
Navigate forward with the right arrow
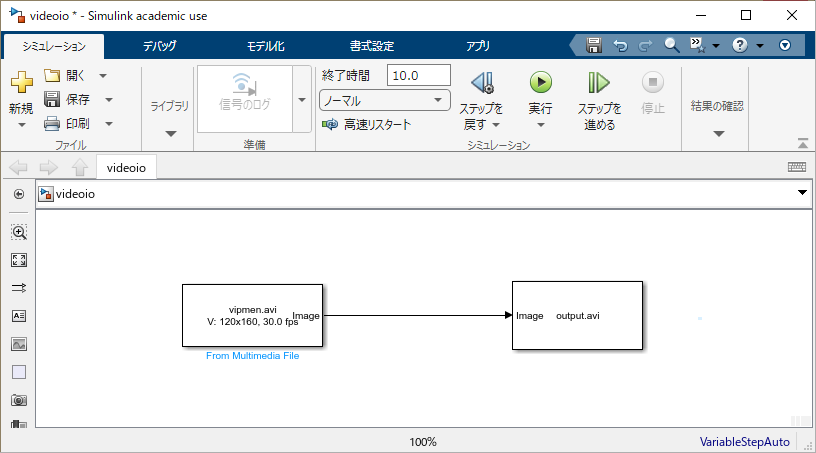click(49, 168)
